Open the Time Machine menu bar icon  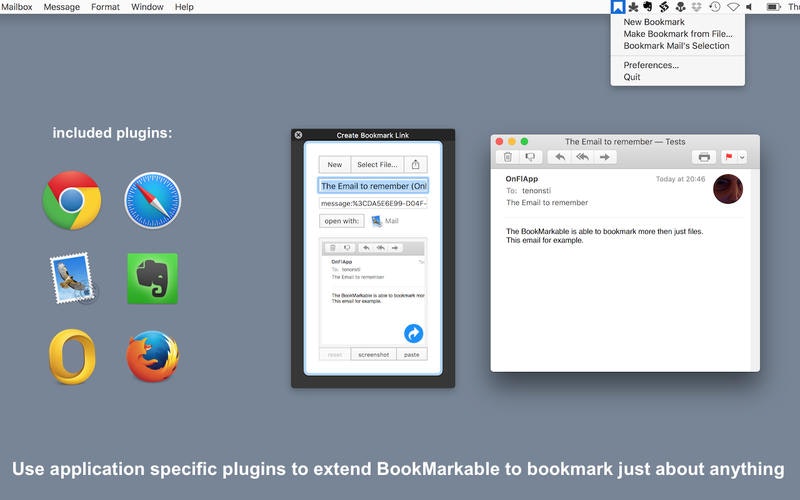tap(715, 7)
